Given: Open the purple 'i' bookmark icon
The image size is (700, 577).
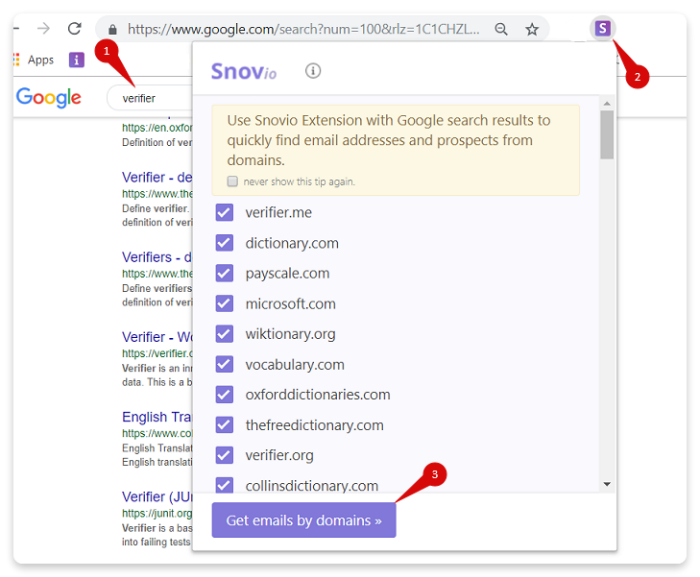Looking at the screenshot, I should [x=76, y=59].
